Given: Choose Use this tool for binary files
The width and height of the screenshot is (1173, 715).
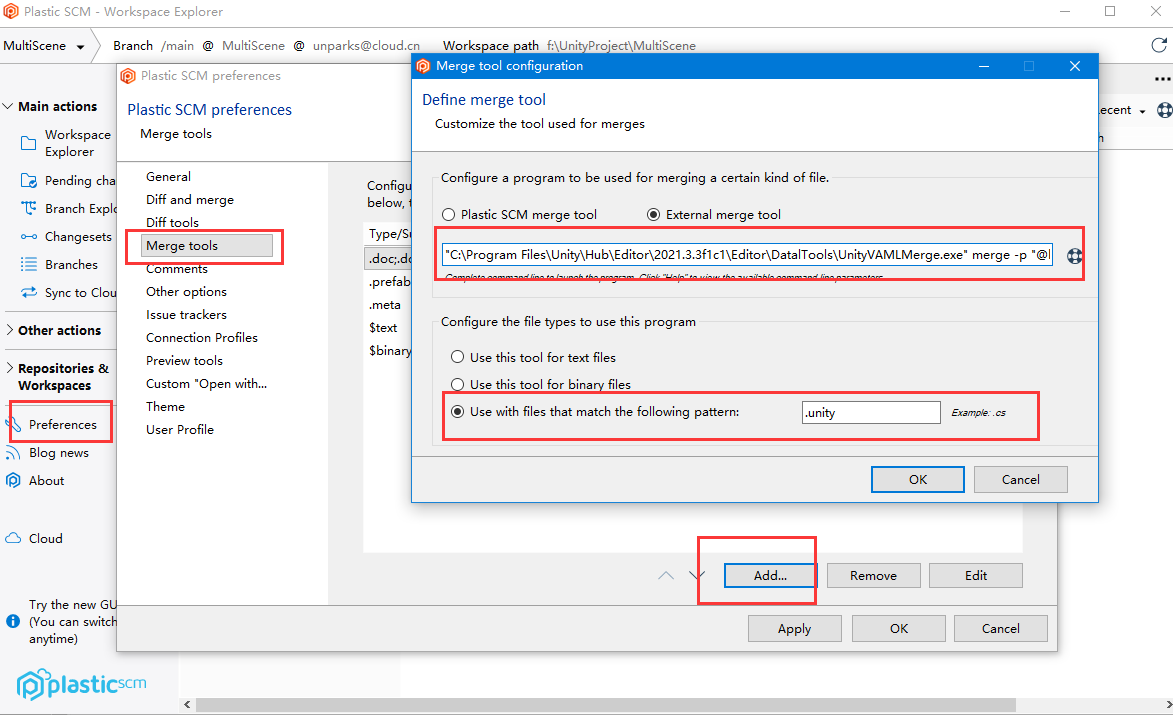Looking at the screenshot, I should pyautogui.click(x=457, y=384).
